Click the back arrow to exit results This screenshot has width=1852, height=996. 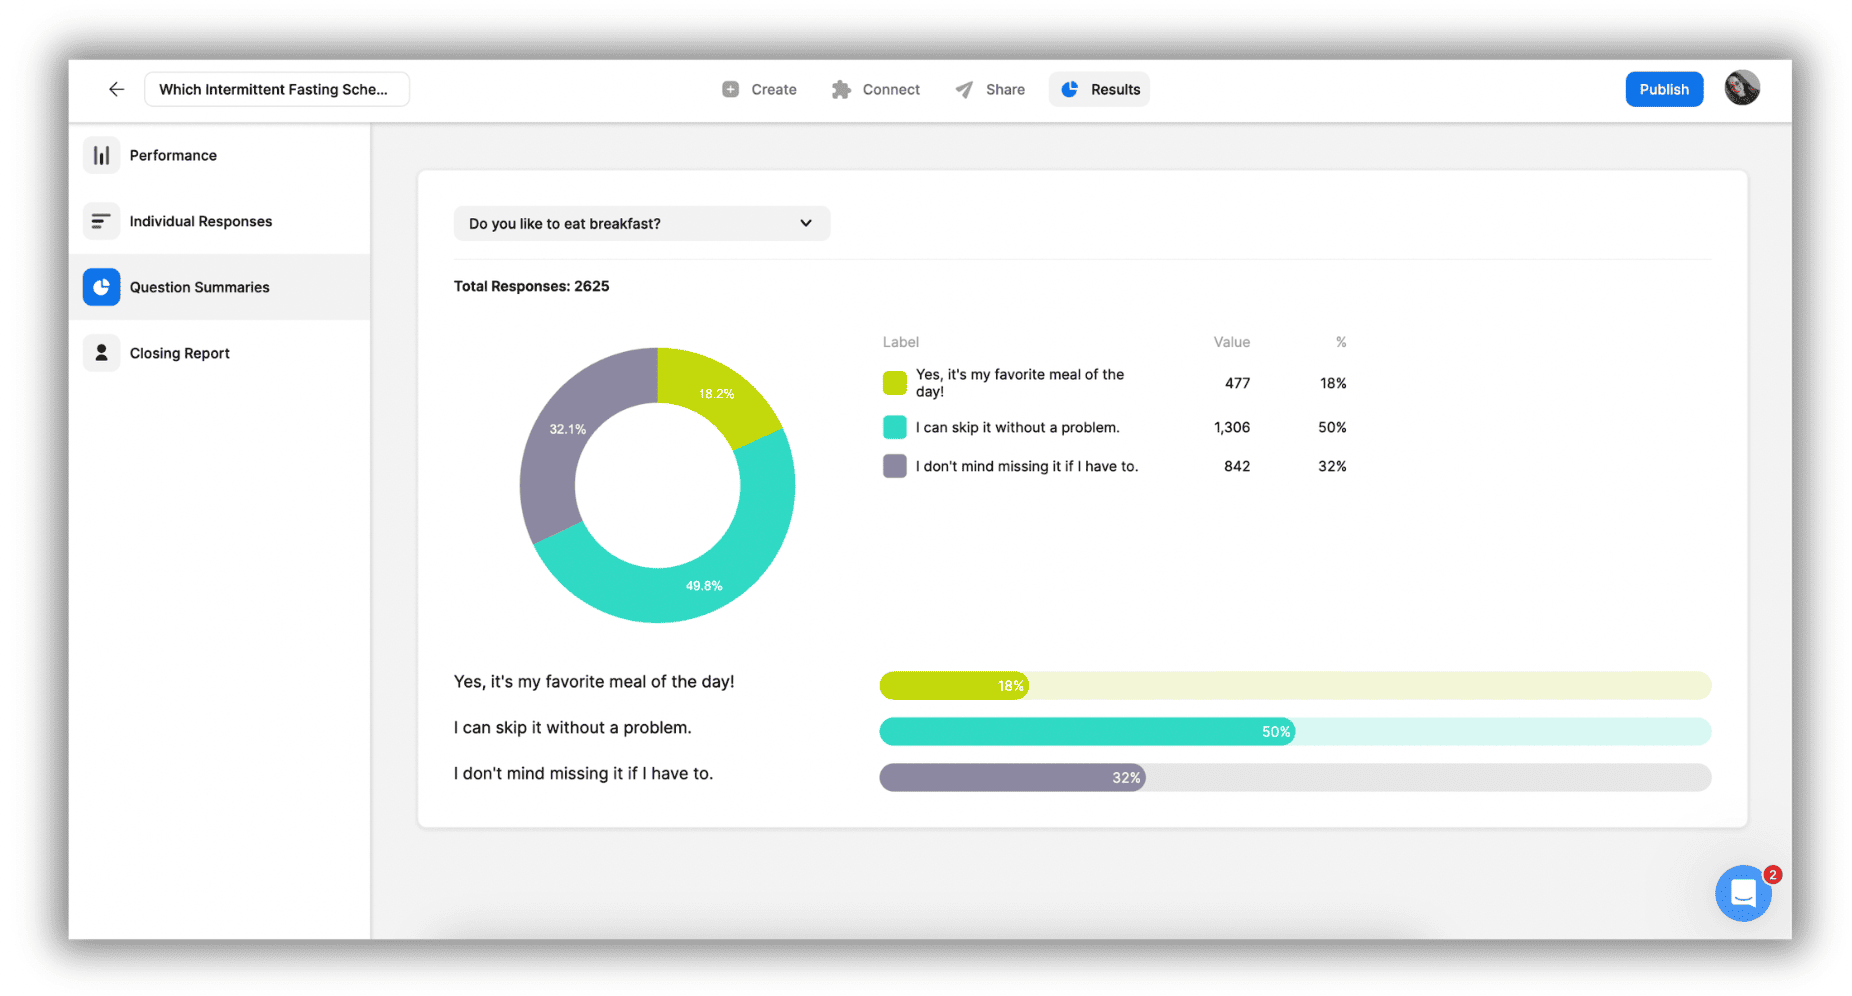(116, 89)
